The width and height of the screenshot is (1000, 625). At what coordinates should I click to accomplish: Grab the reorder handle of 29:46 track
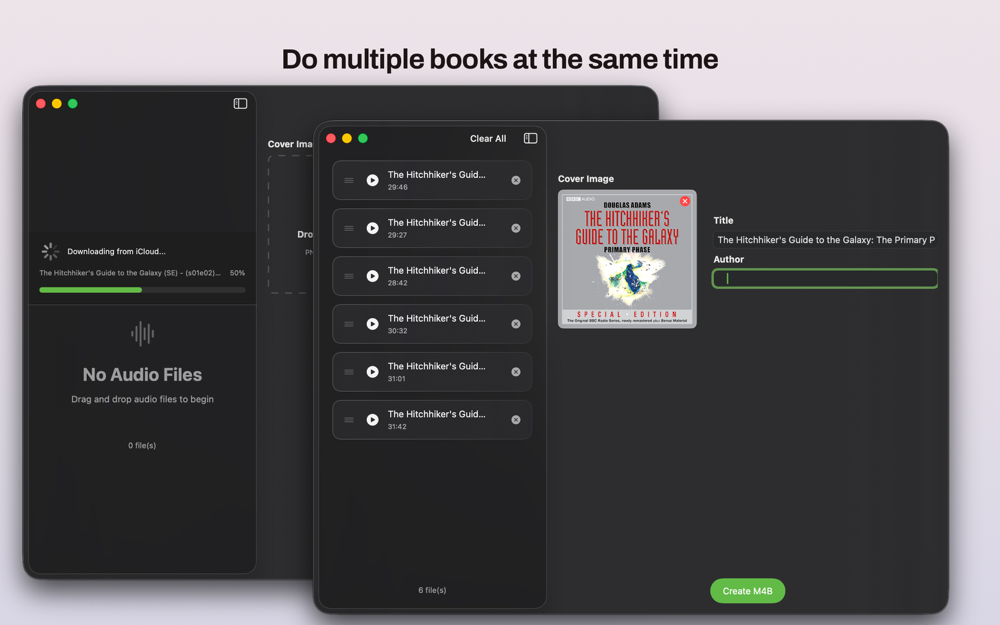click(349, 180)
